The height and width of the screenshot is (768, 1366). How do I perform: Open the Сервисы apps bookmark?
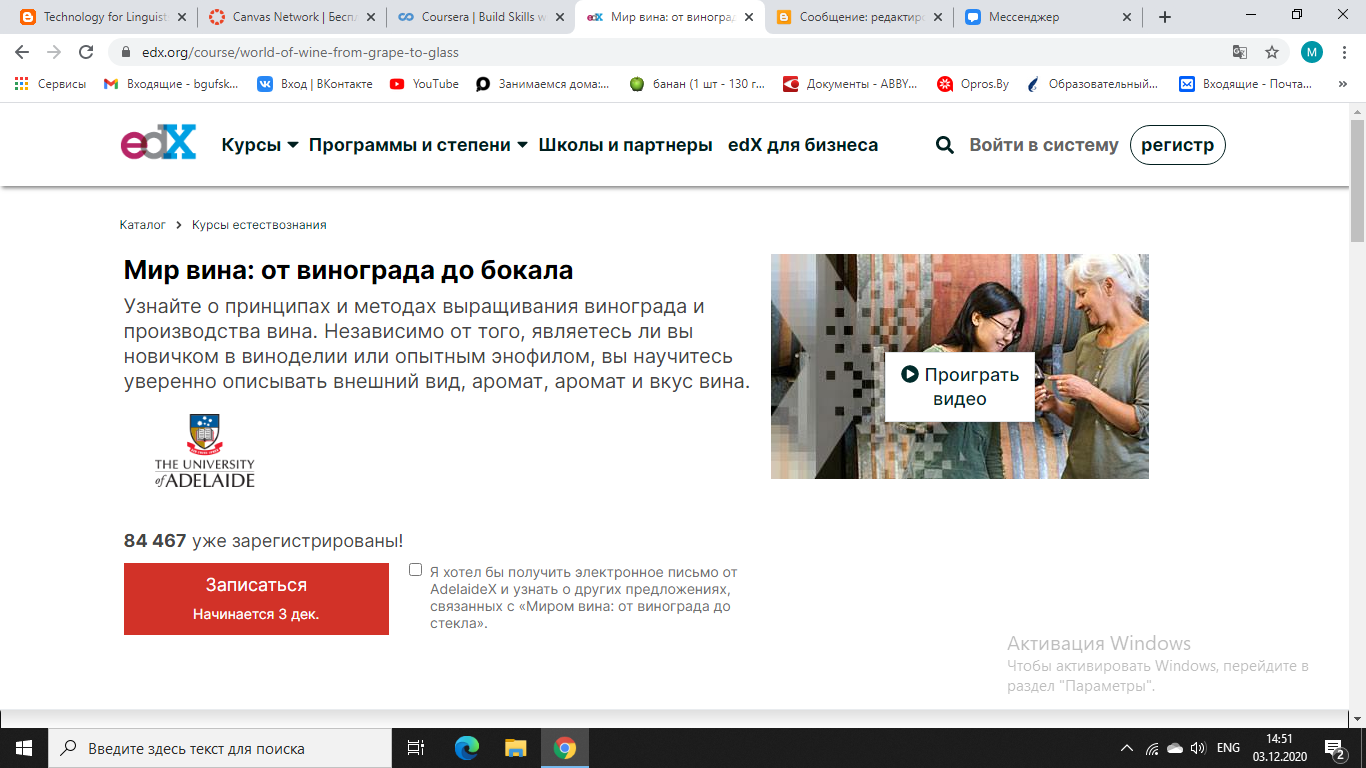[x=51, y=84]
